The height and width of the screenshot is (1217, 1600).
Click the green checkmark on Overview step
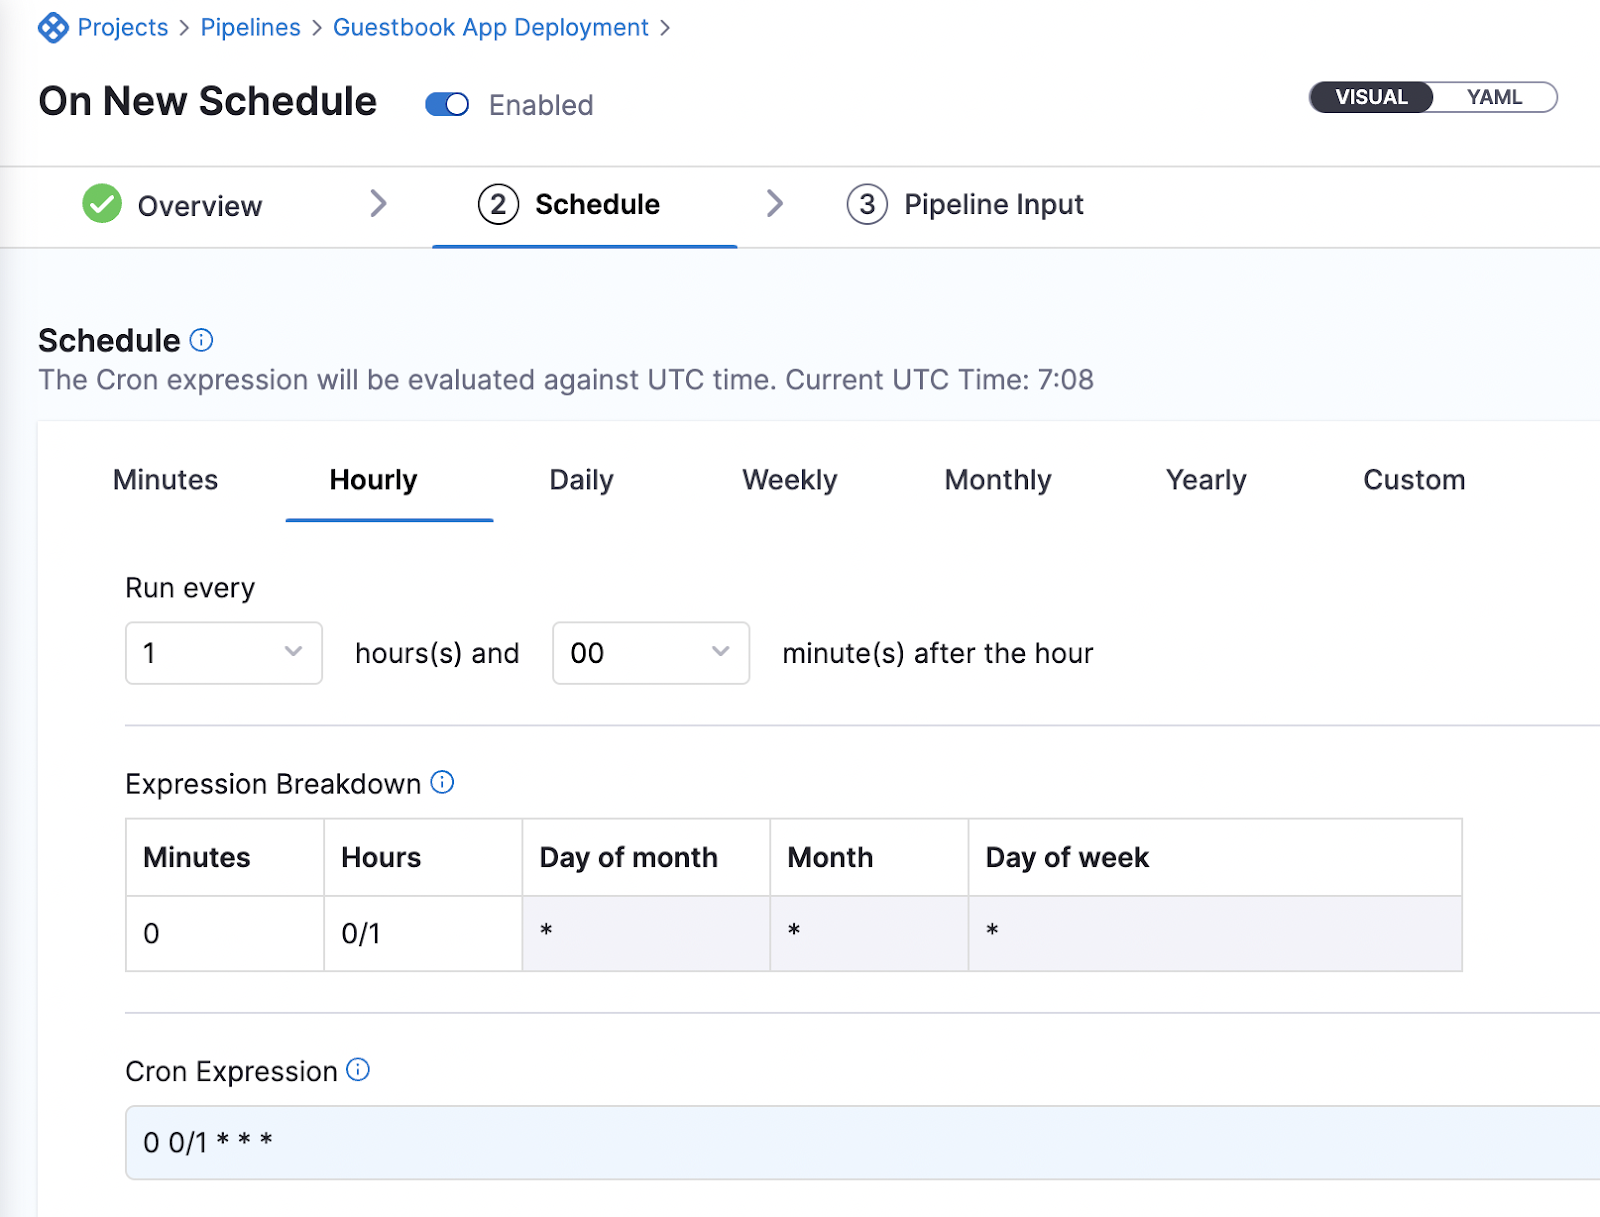coord(101,203)
